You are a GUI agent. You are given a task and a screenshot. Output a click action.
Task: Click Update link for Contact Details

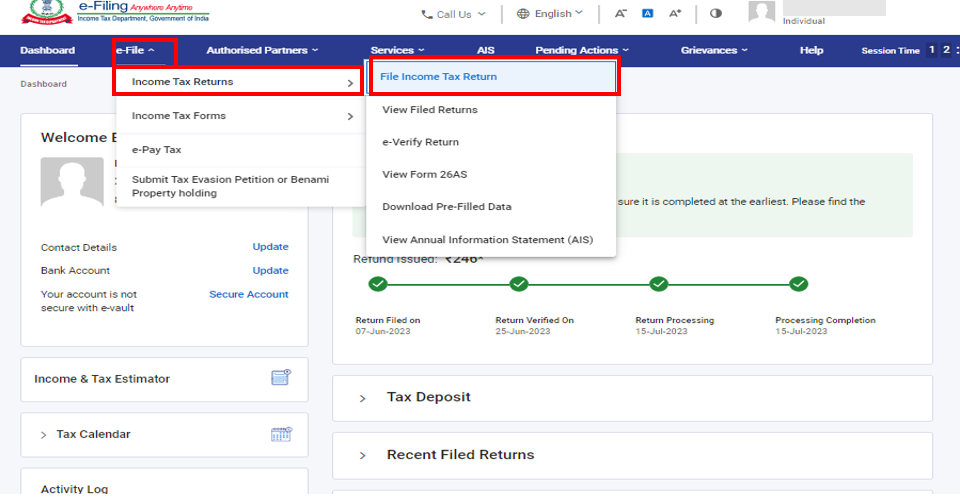tap(270, 247)
